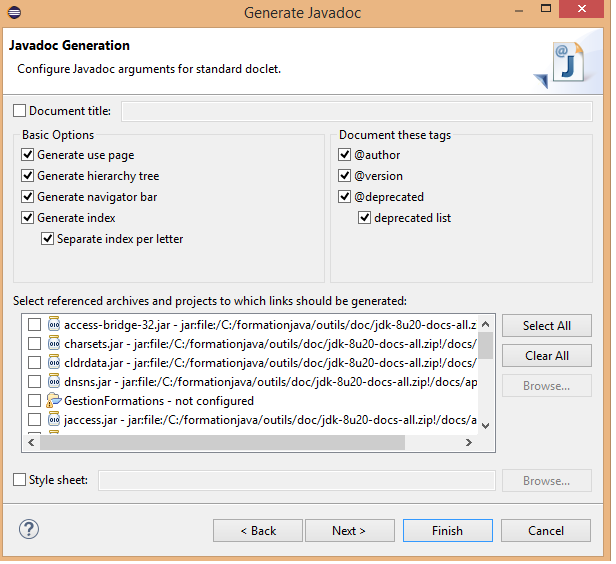This screenshot has height=564, width=616.
Task: Close the Generate Javadoc dialog
Action: (588, 14)
